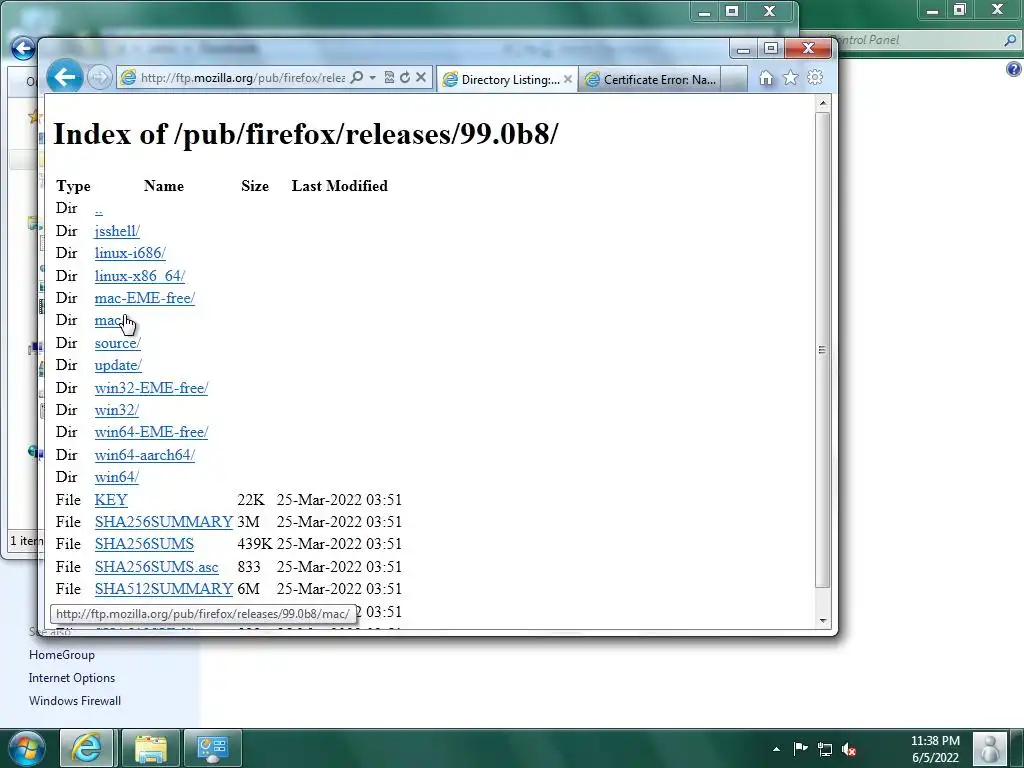Download the KEY file
This screenshot has height=768, width=1024.
point(111,500)
